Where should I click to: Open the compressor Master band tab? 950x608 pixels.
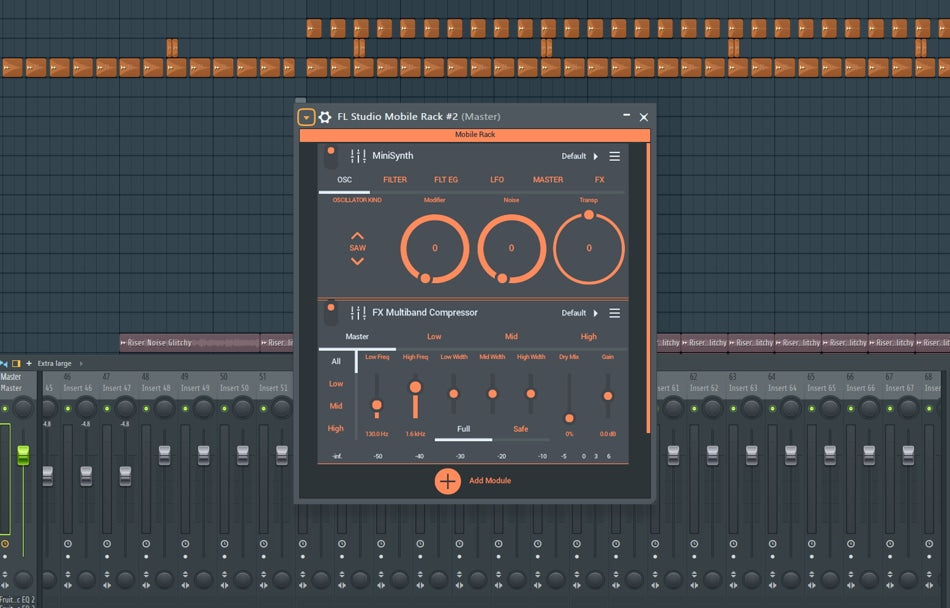tap(357, 337)
